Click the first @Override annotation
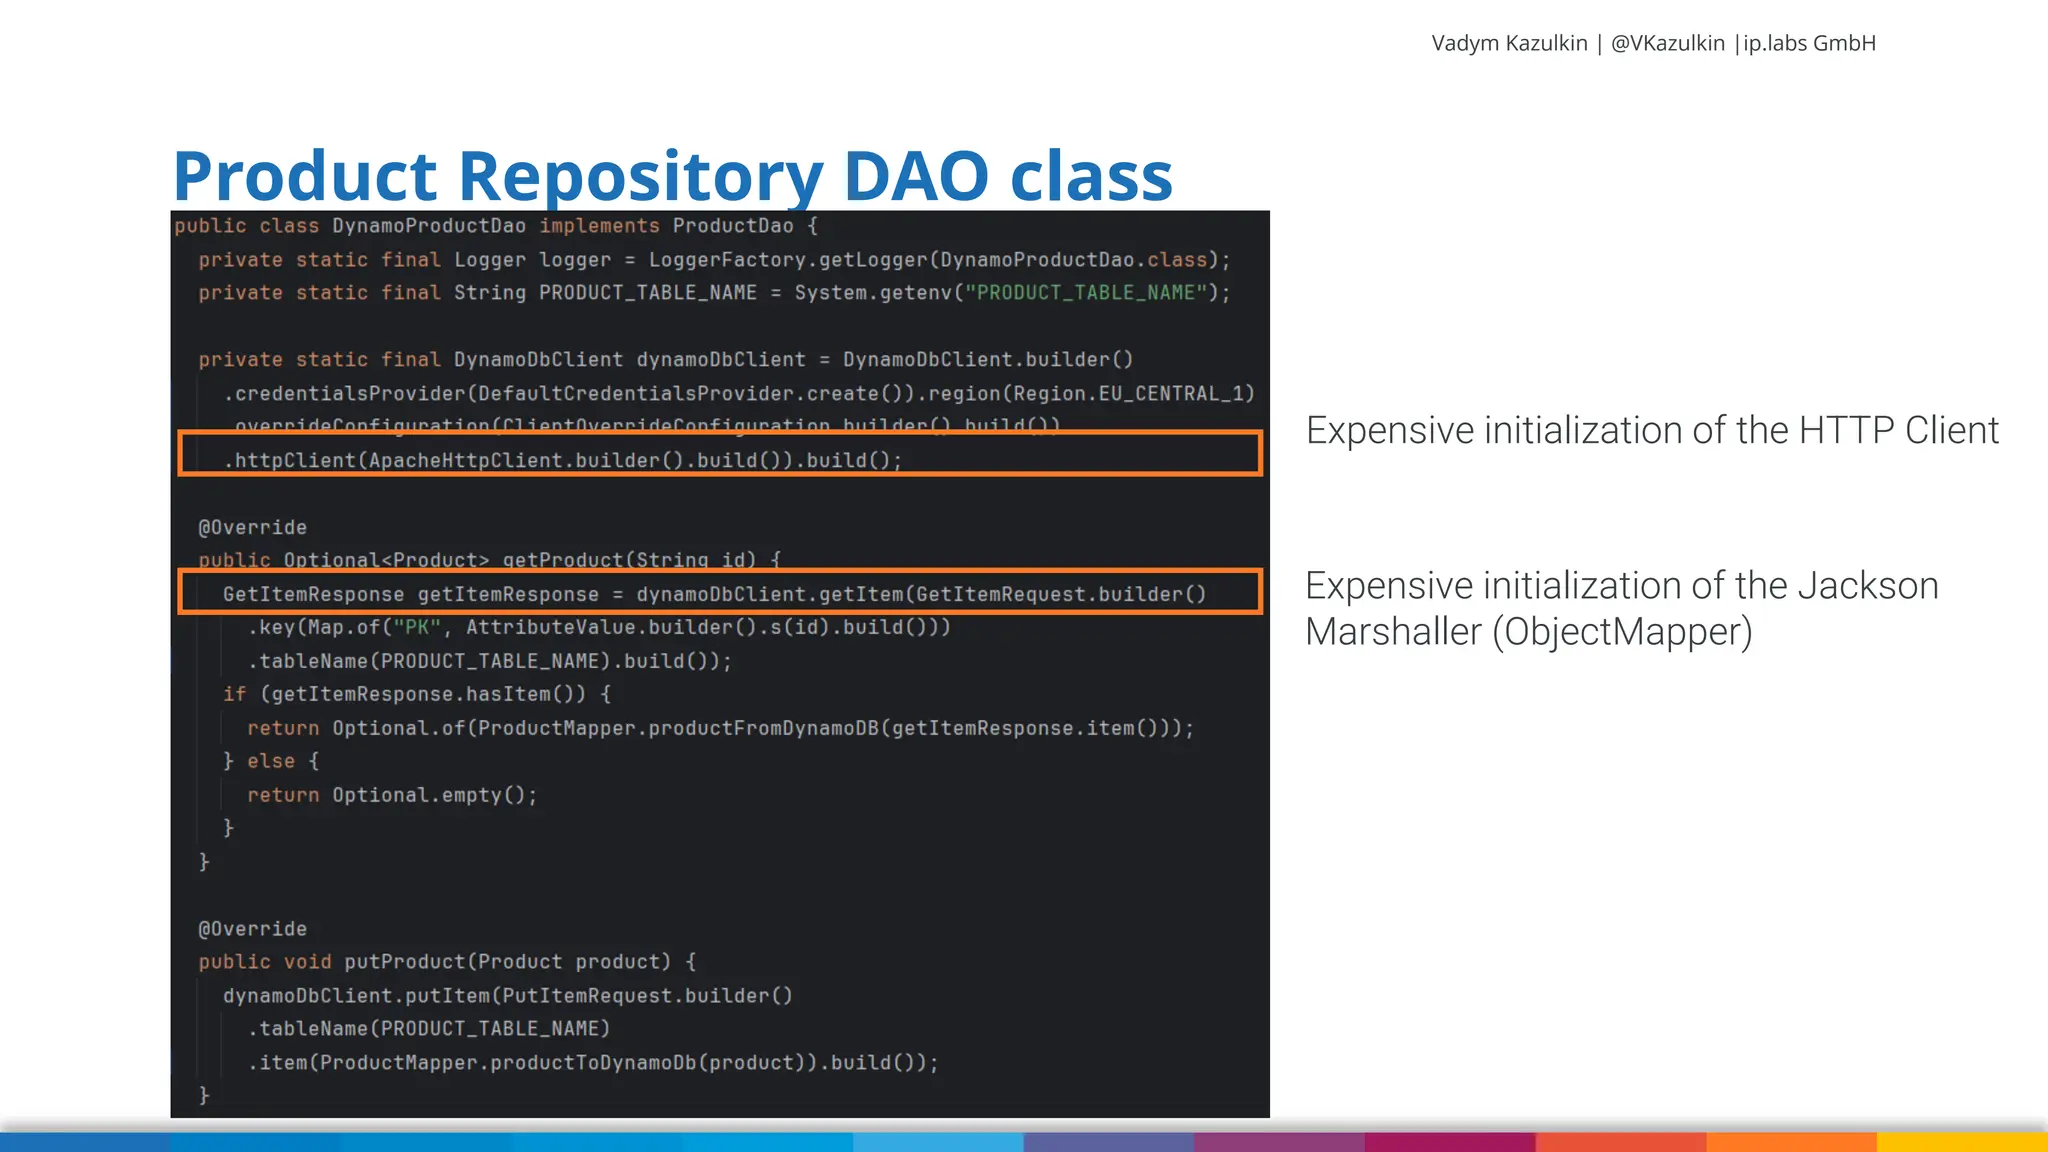 (252, 527)
